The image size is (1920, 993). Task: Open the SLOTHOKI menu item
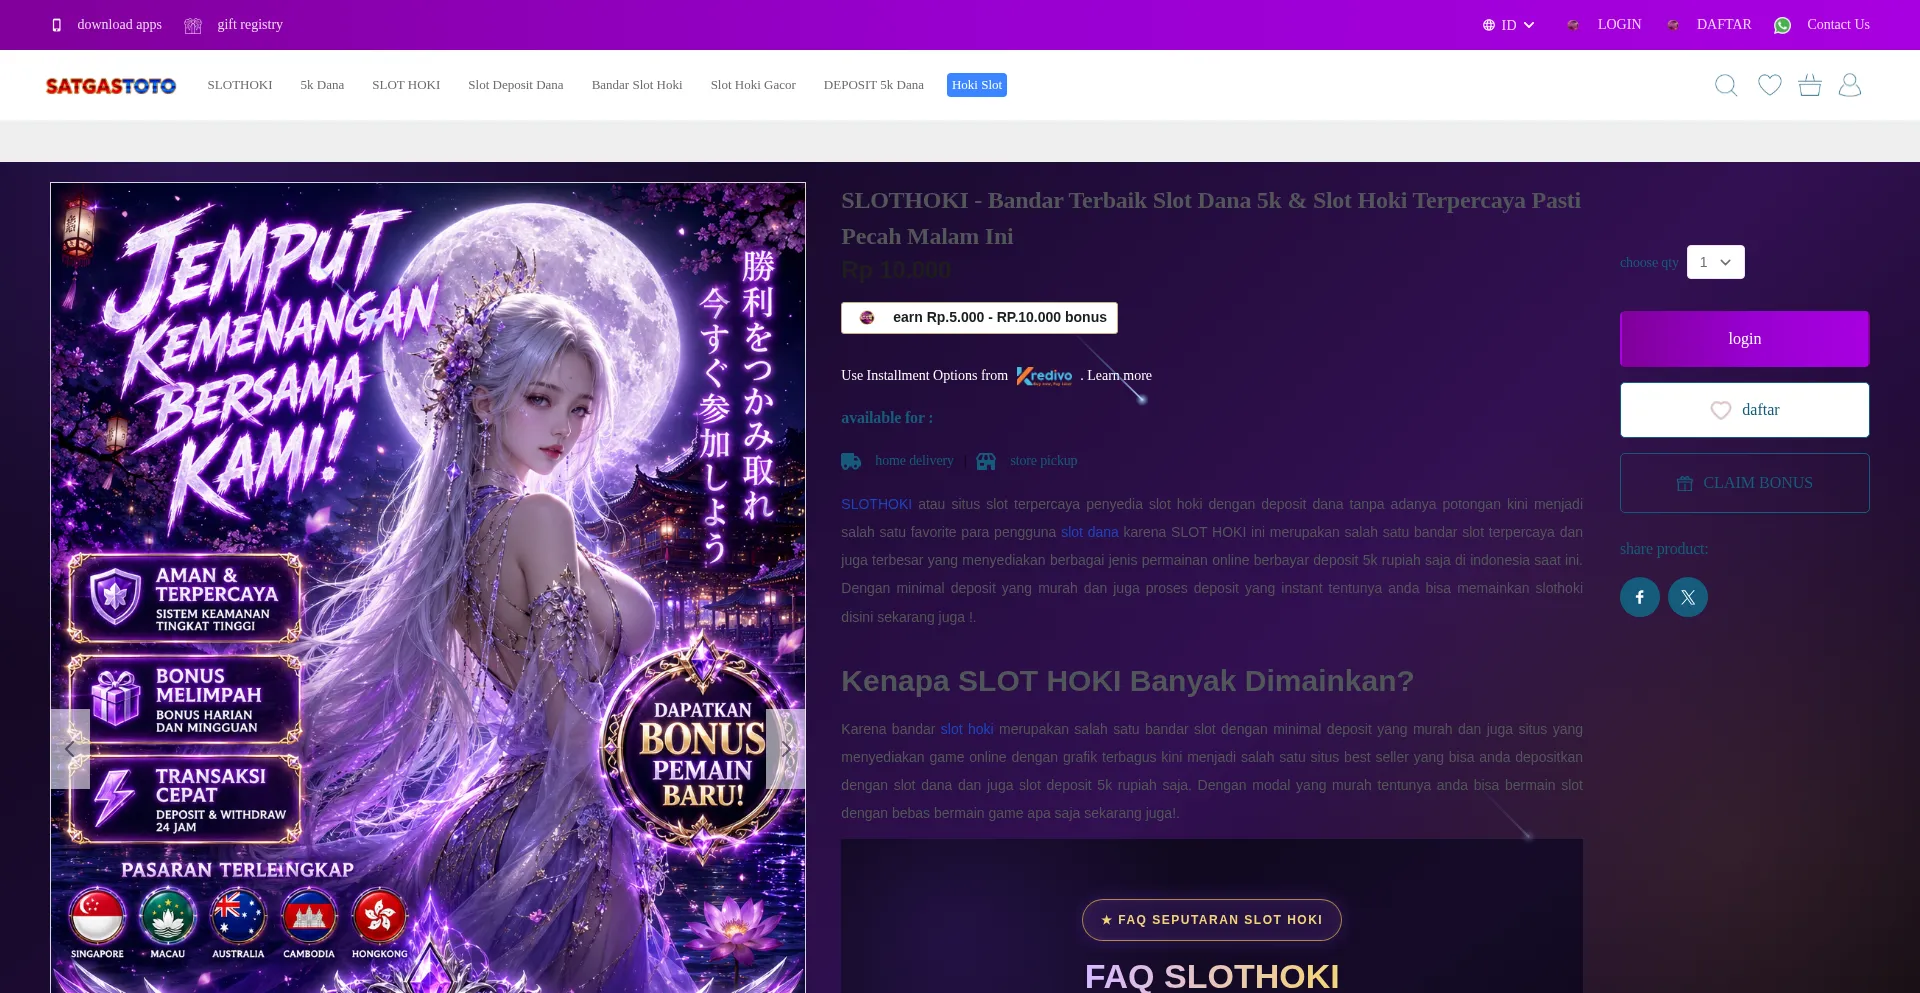pyautogui.click(x=240, y=85)
